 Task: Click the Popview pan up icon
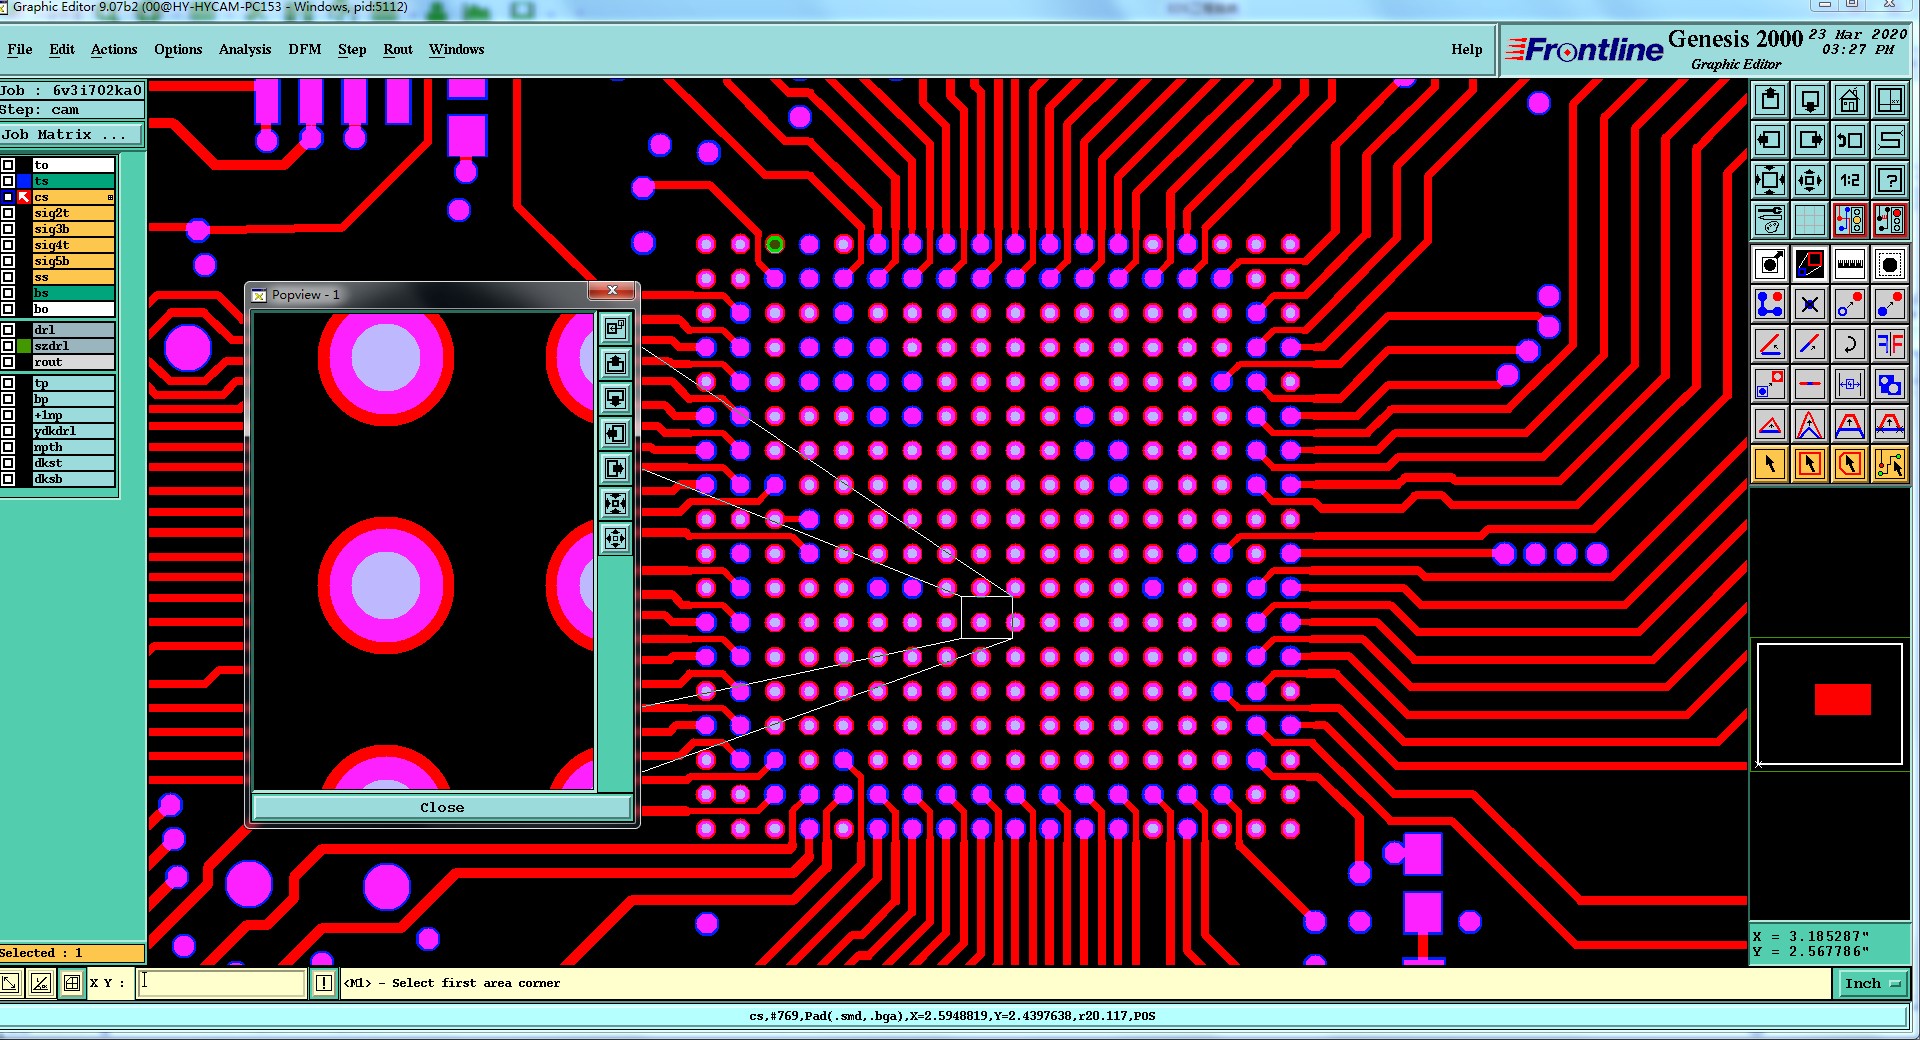(616, 363)
